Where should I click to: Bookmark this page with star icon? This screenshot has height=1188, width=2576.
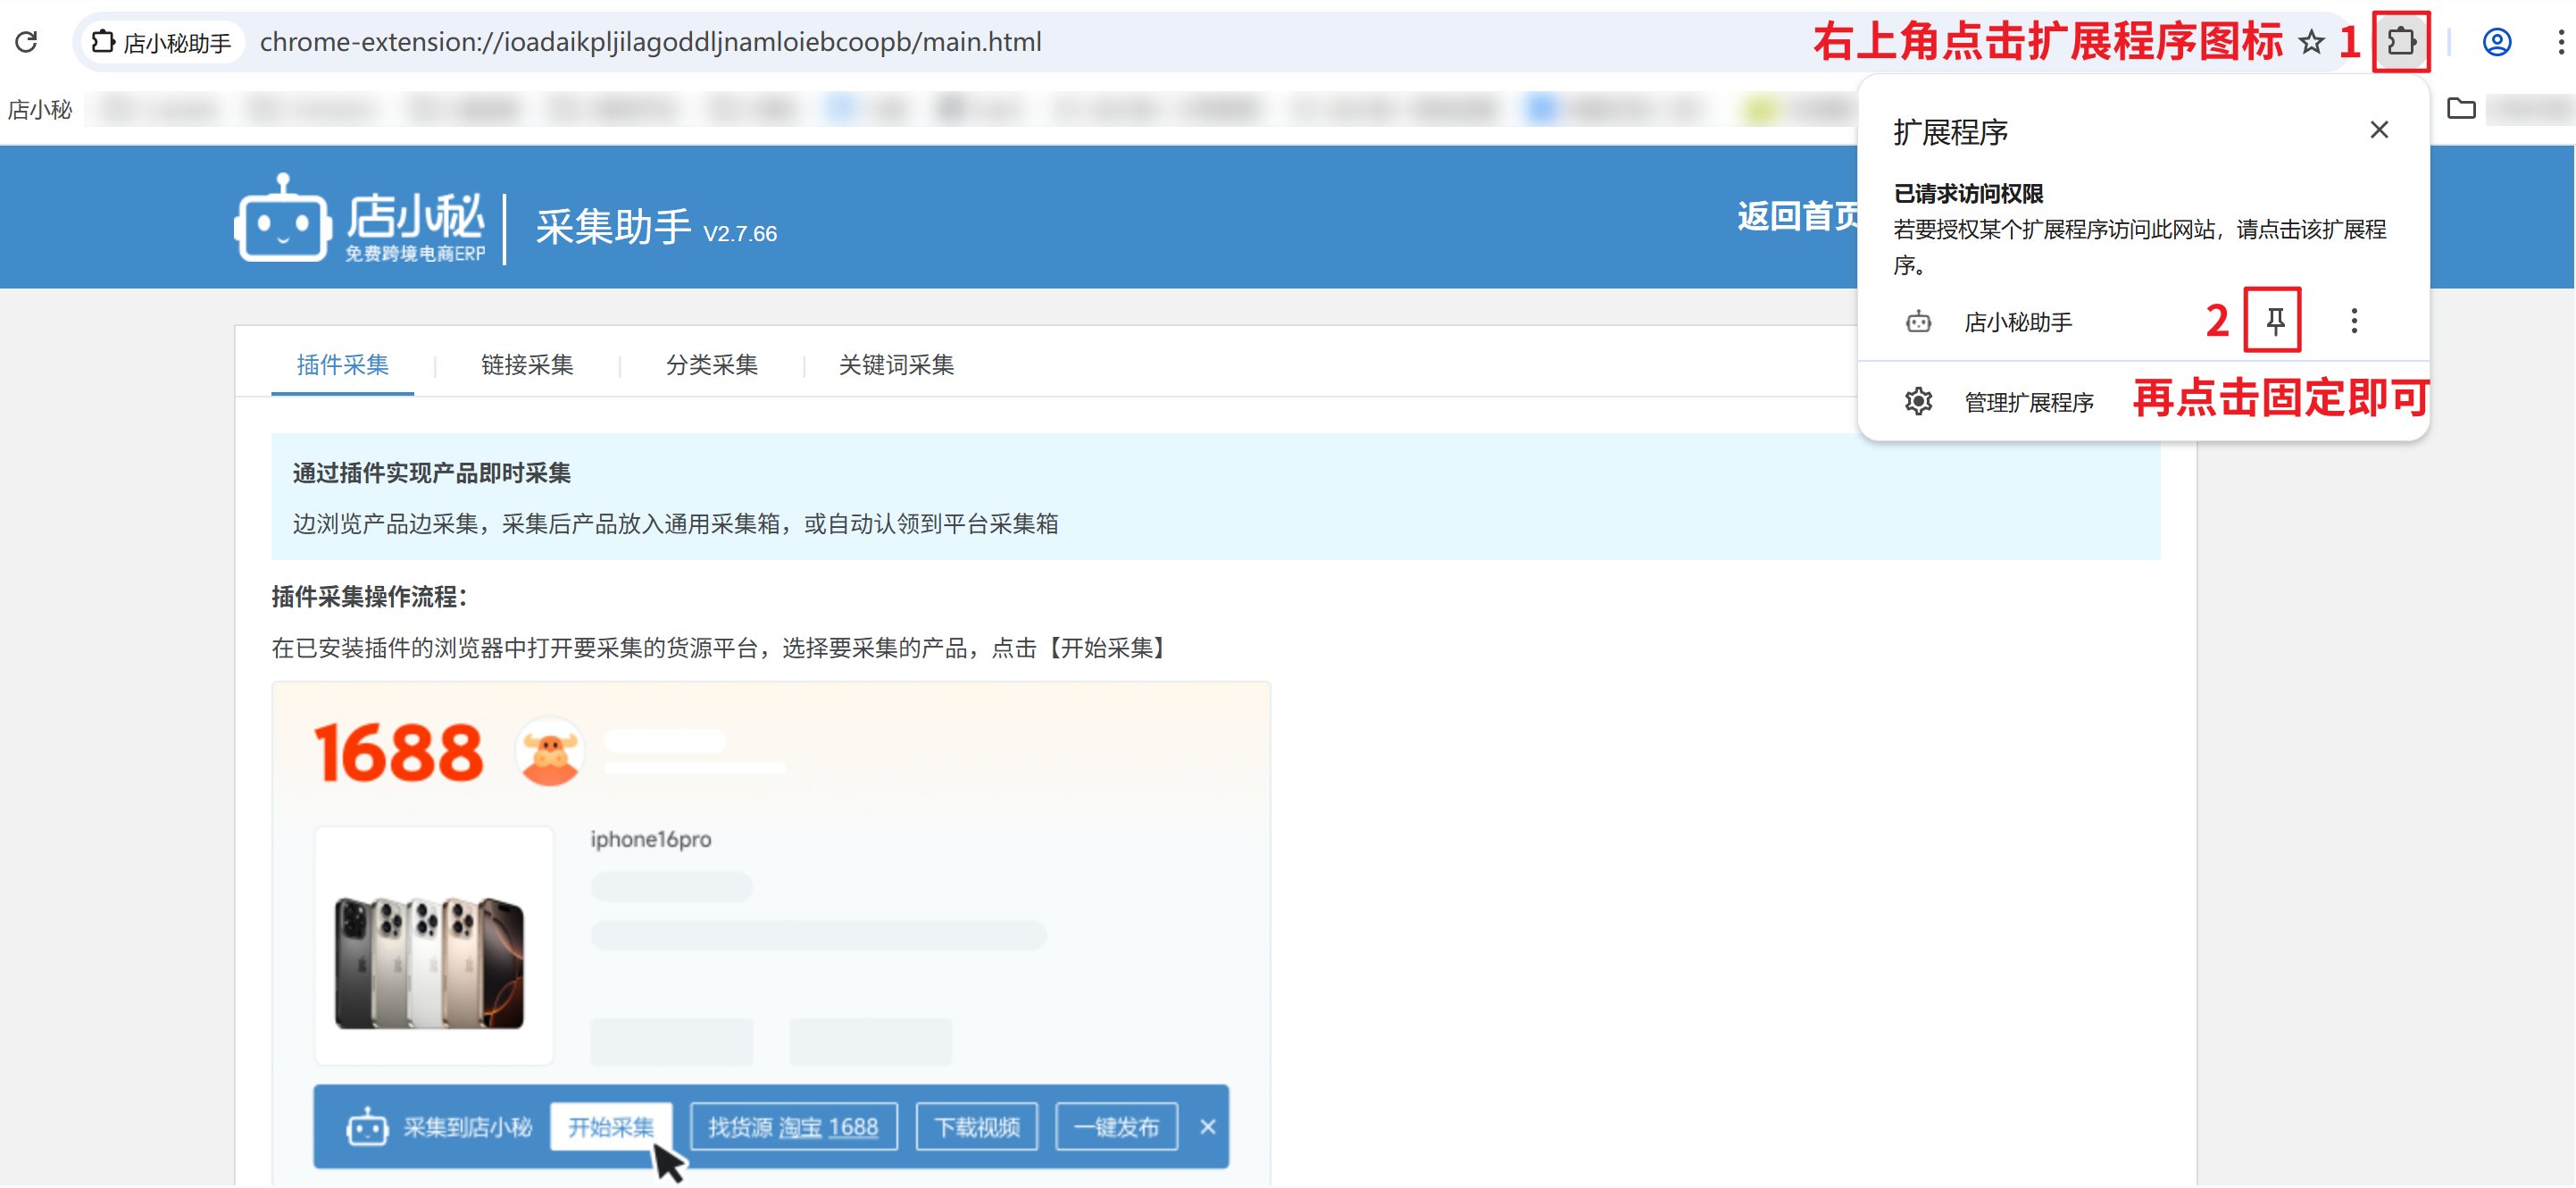point(2310,42)
